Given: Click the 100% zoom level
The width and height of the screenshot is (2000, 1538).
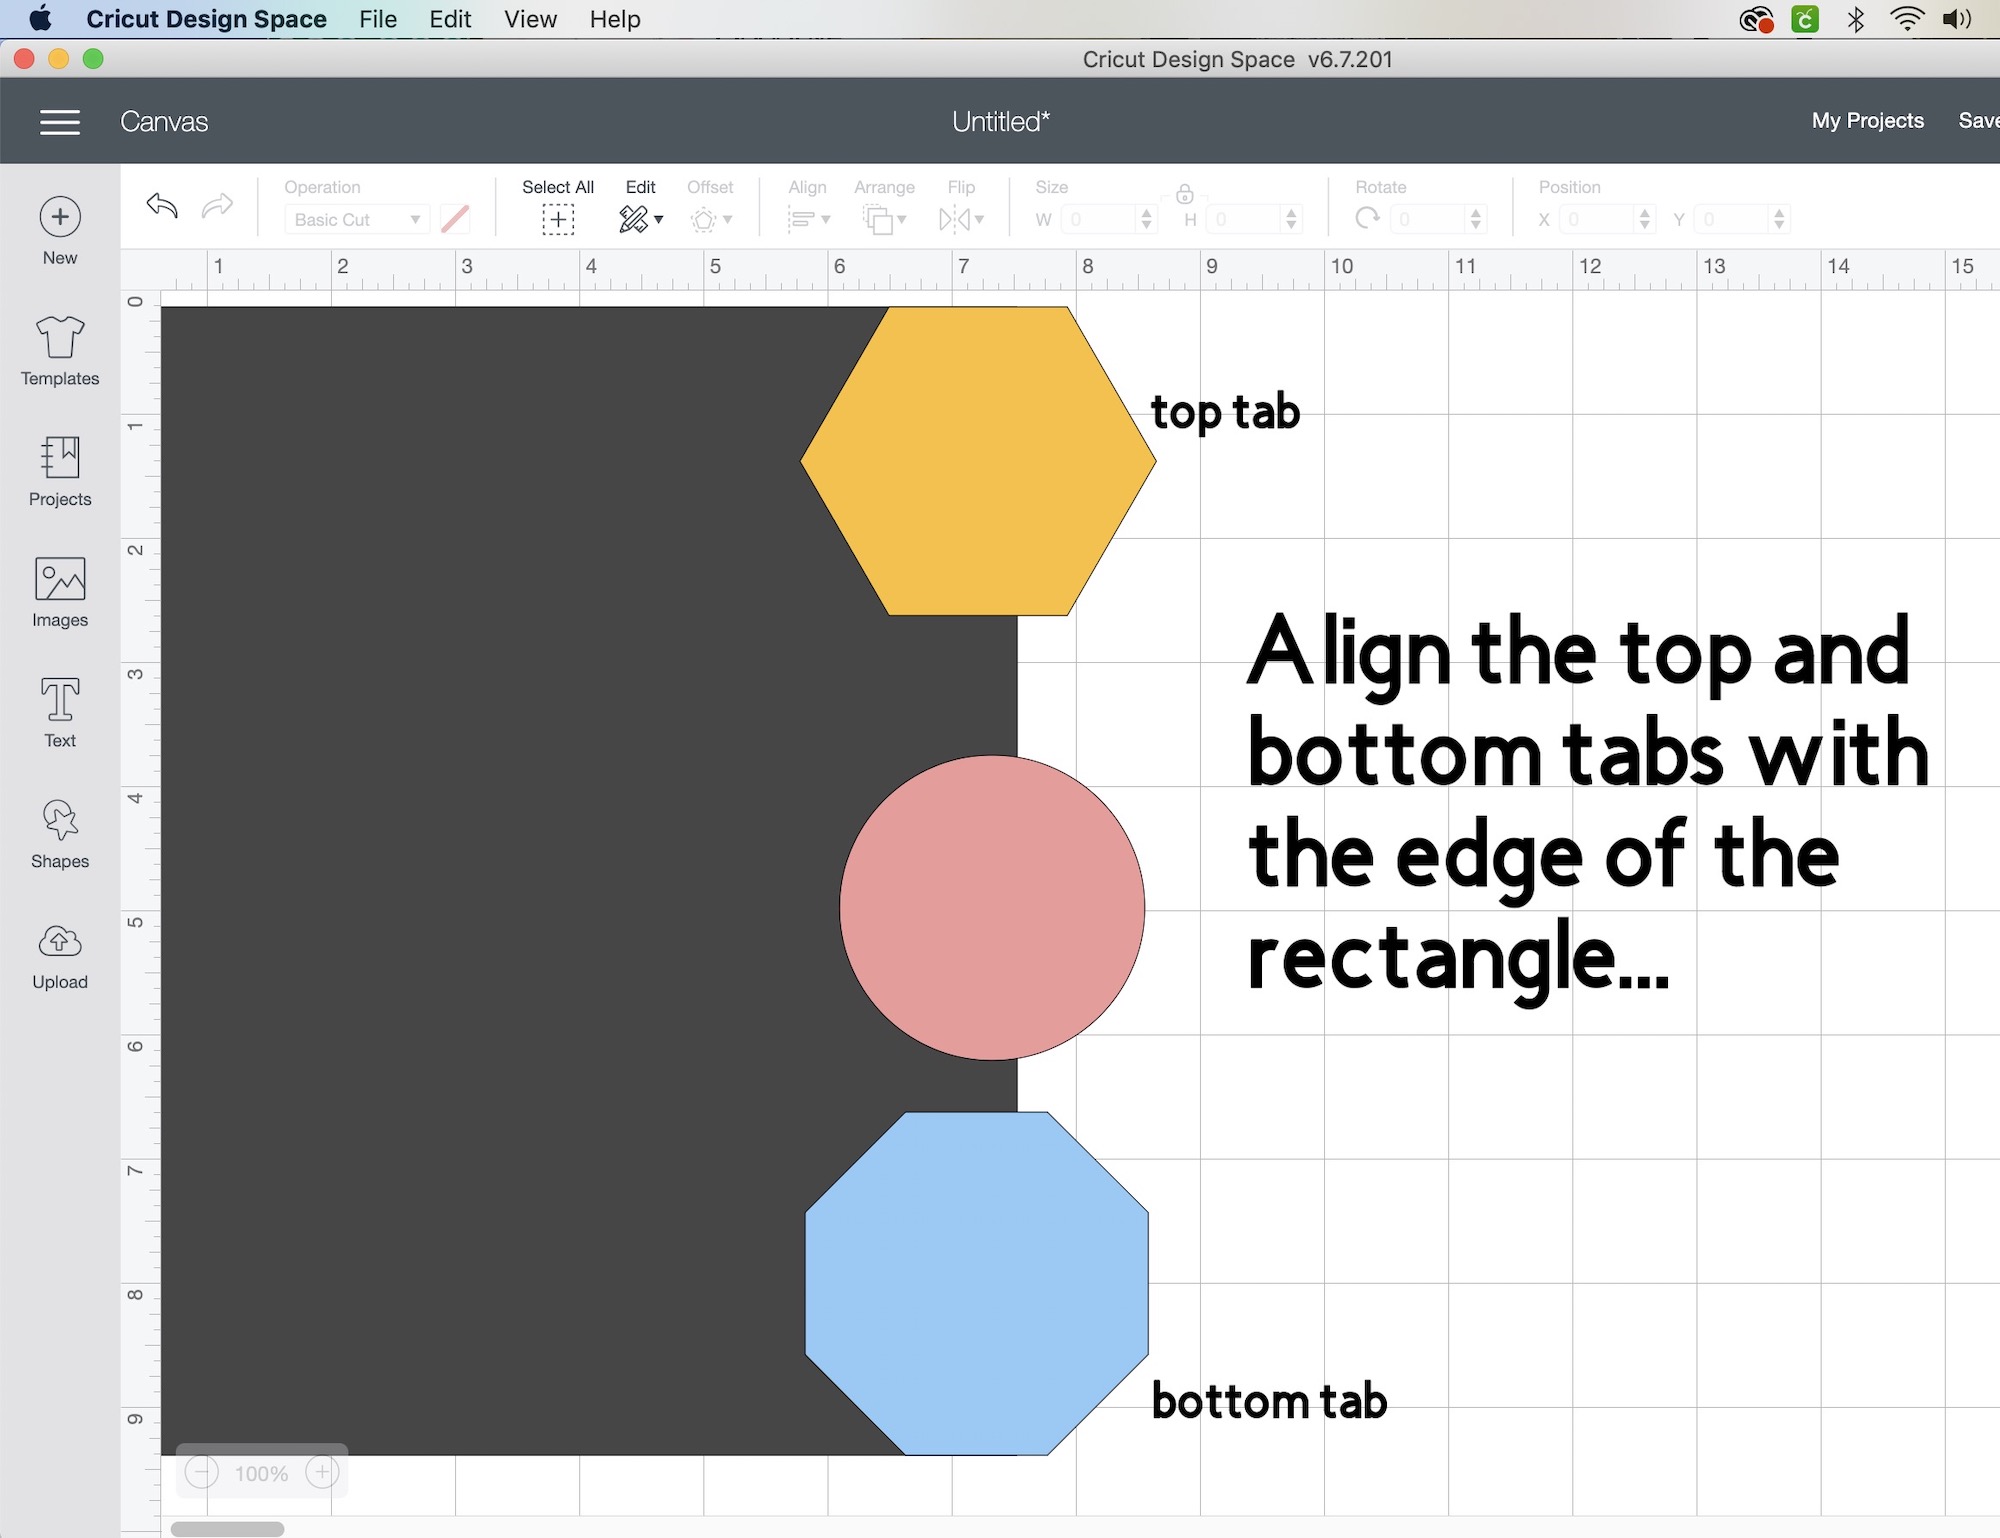Looking at the screenshot, I should coord(261,1473).
